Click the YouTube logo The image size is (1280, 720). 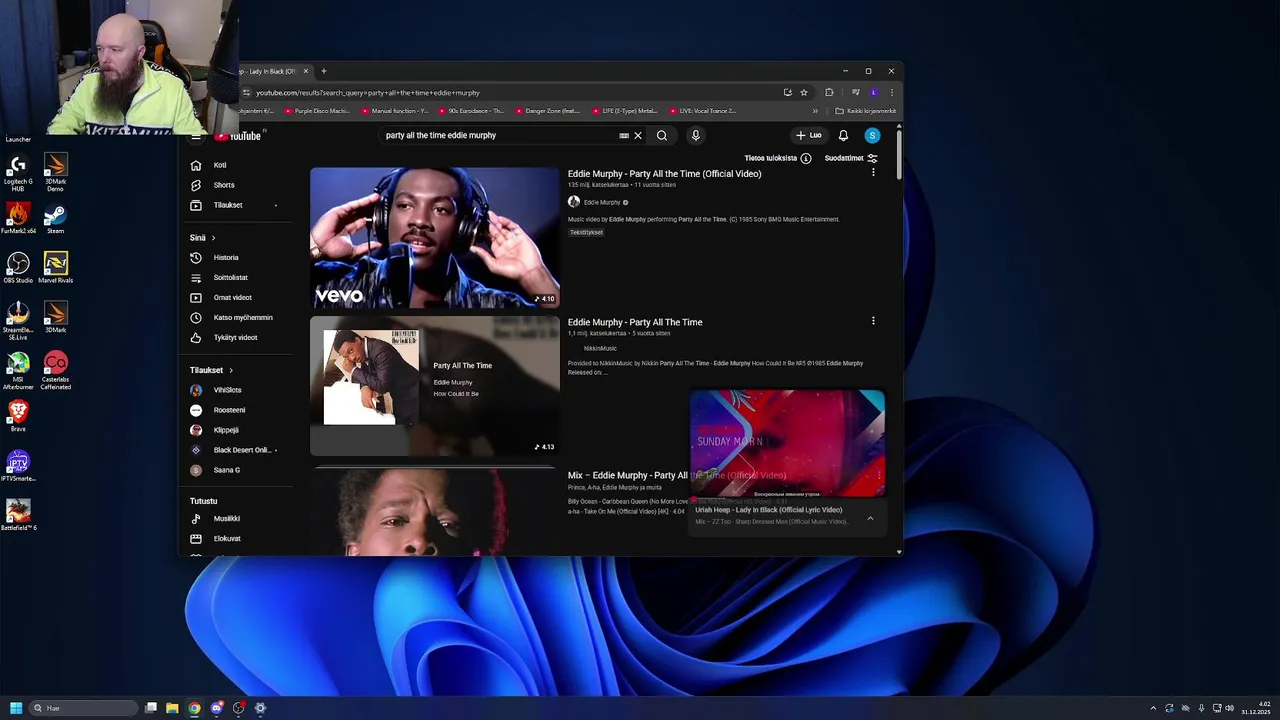coord(238,136)
